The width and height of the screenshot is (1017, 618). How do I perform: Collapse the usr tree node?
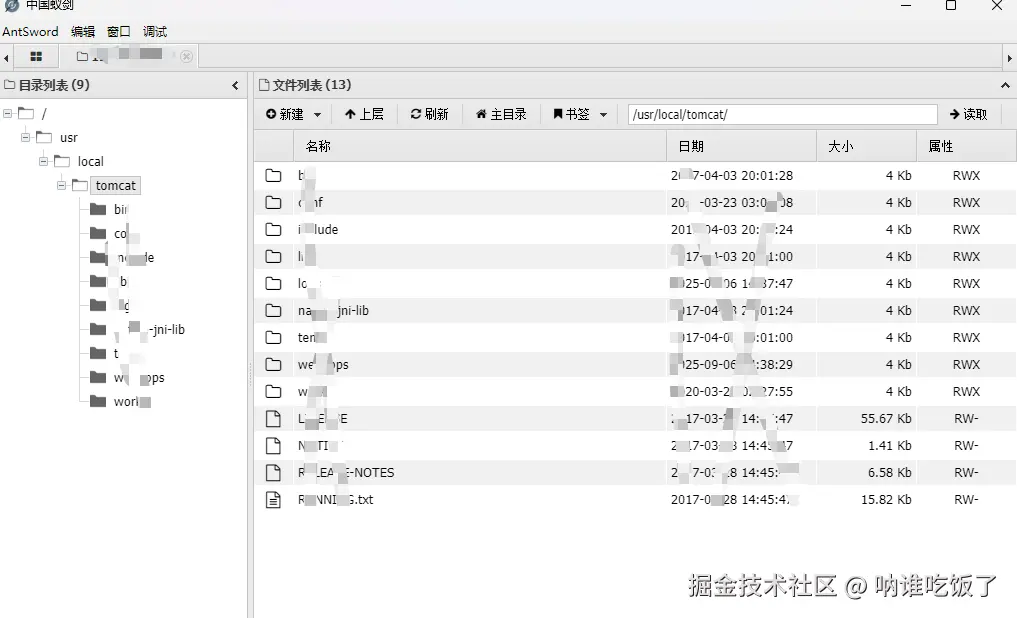coord(26,137)
